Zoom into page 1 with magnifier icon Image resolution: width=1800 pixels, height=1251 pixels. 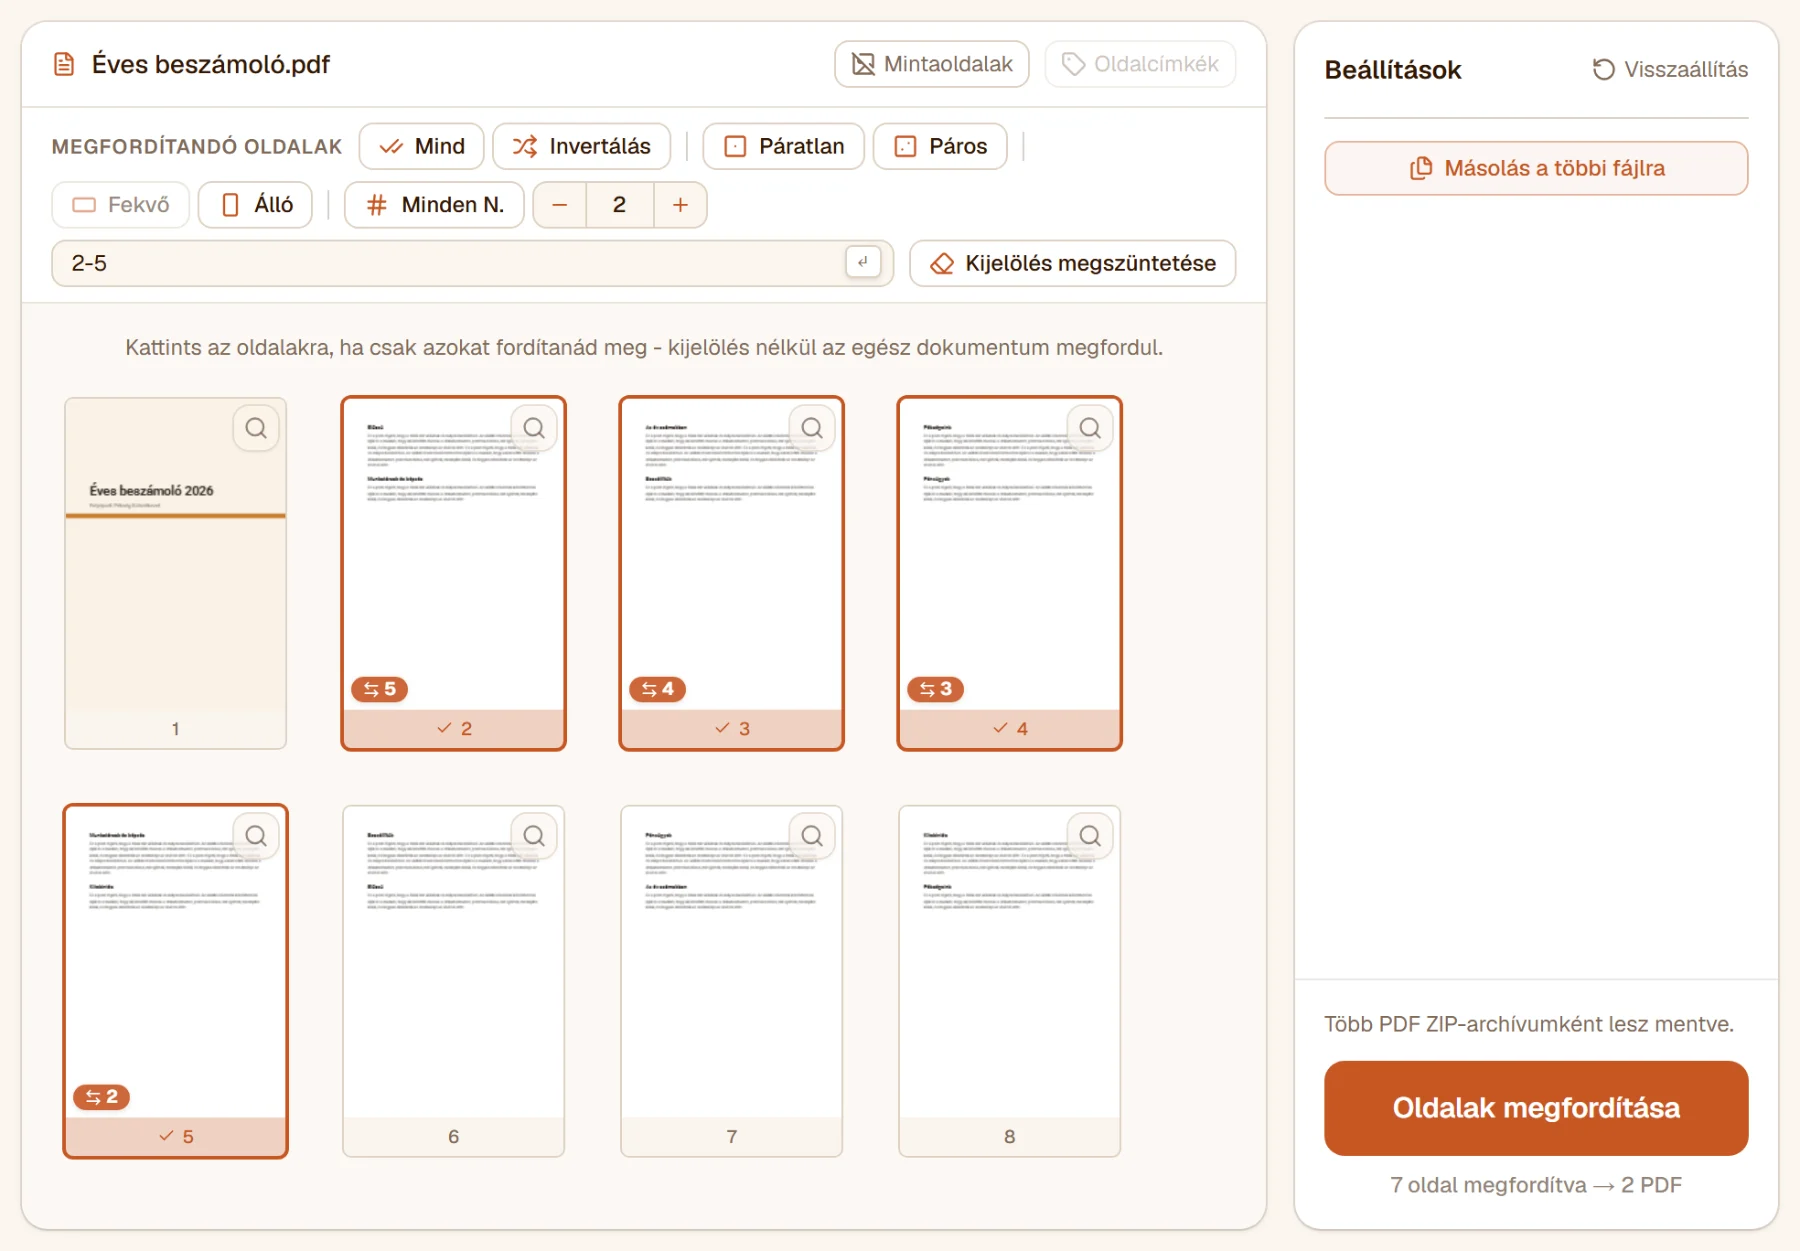pyautogui.click(x=256, y=429)
